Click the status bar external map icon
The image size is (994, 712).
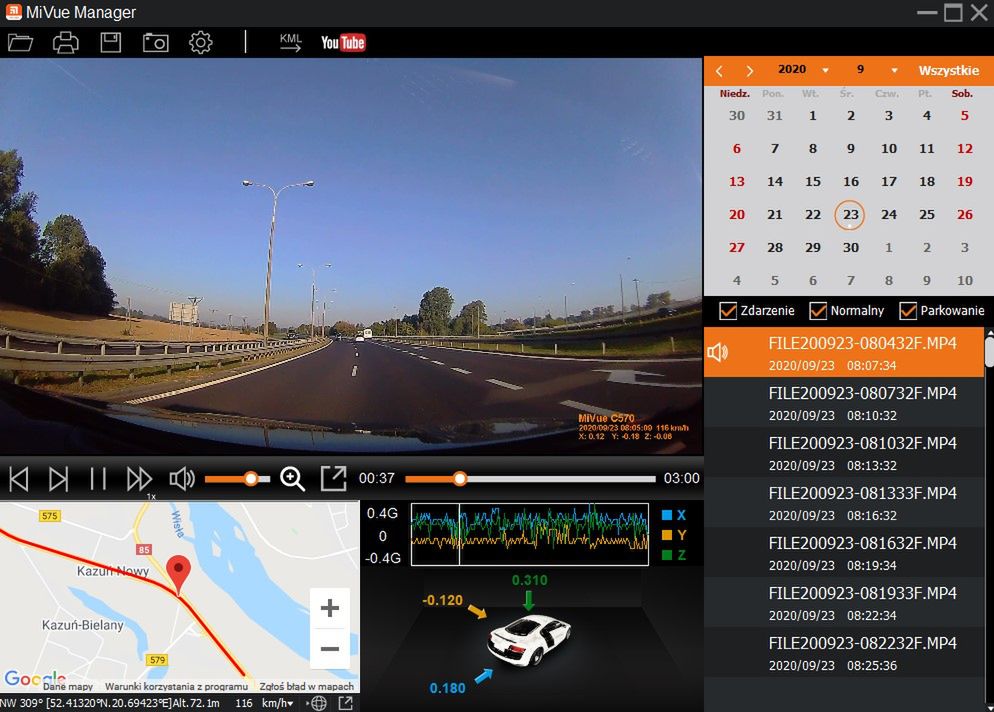[x=345, y=703]
